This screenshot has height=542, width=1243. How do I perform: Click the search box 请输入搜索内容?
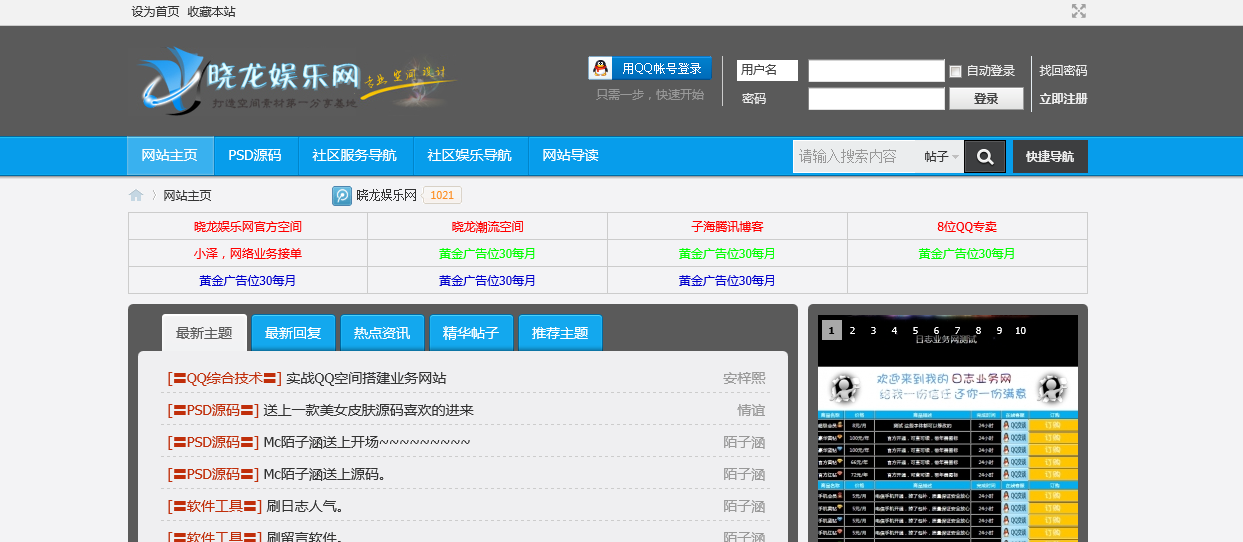click(x=855, y=157)
